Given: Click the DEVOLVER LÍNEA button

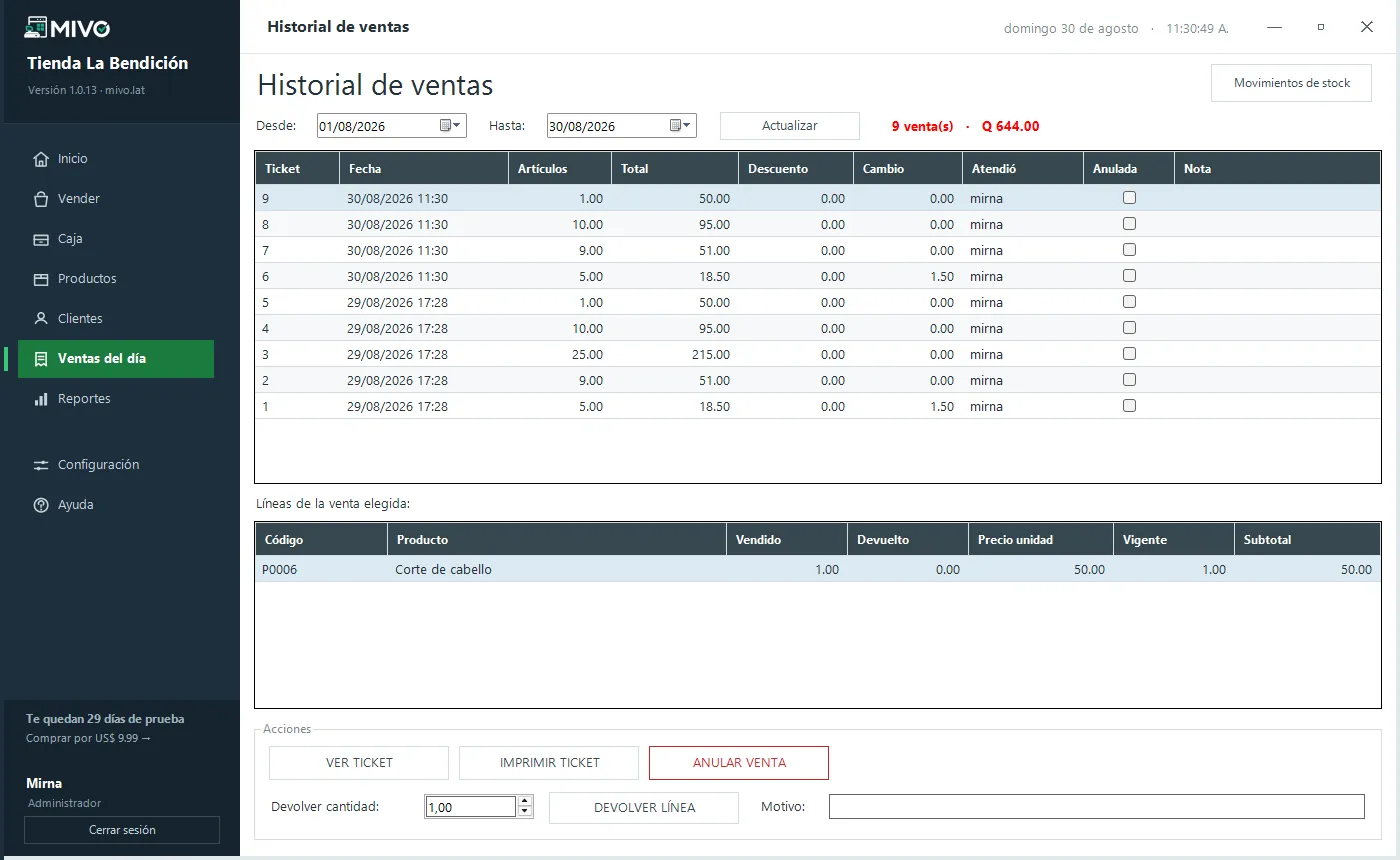Looking at the screenshot, I should pos(644,808).
